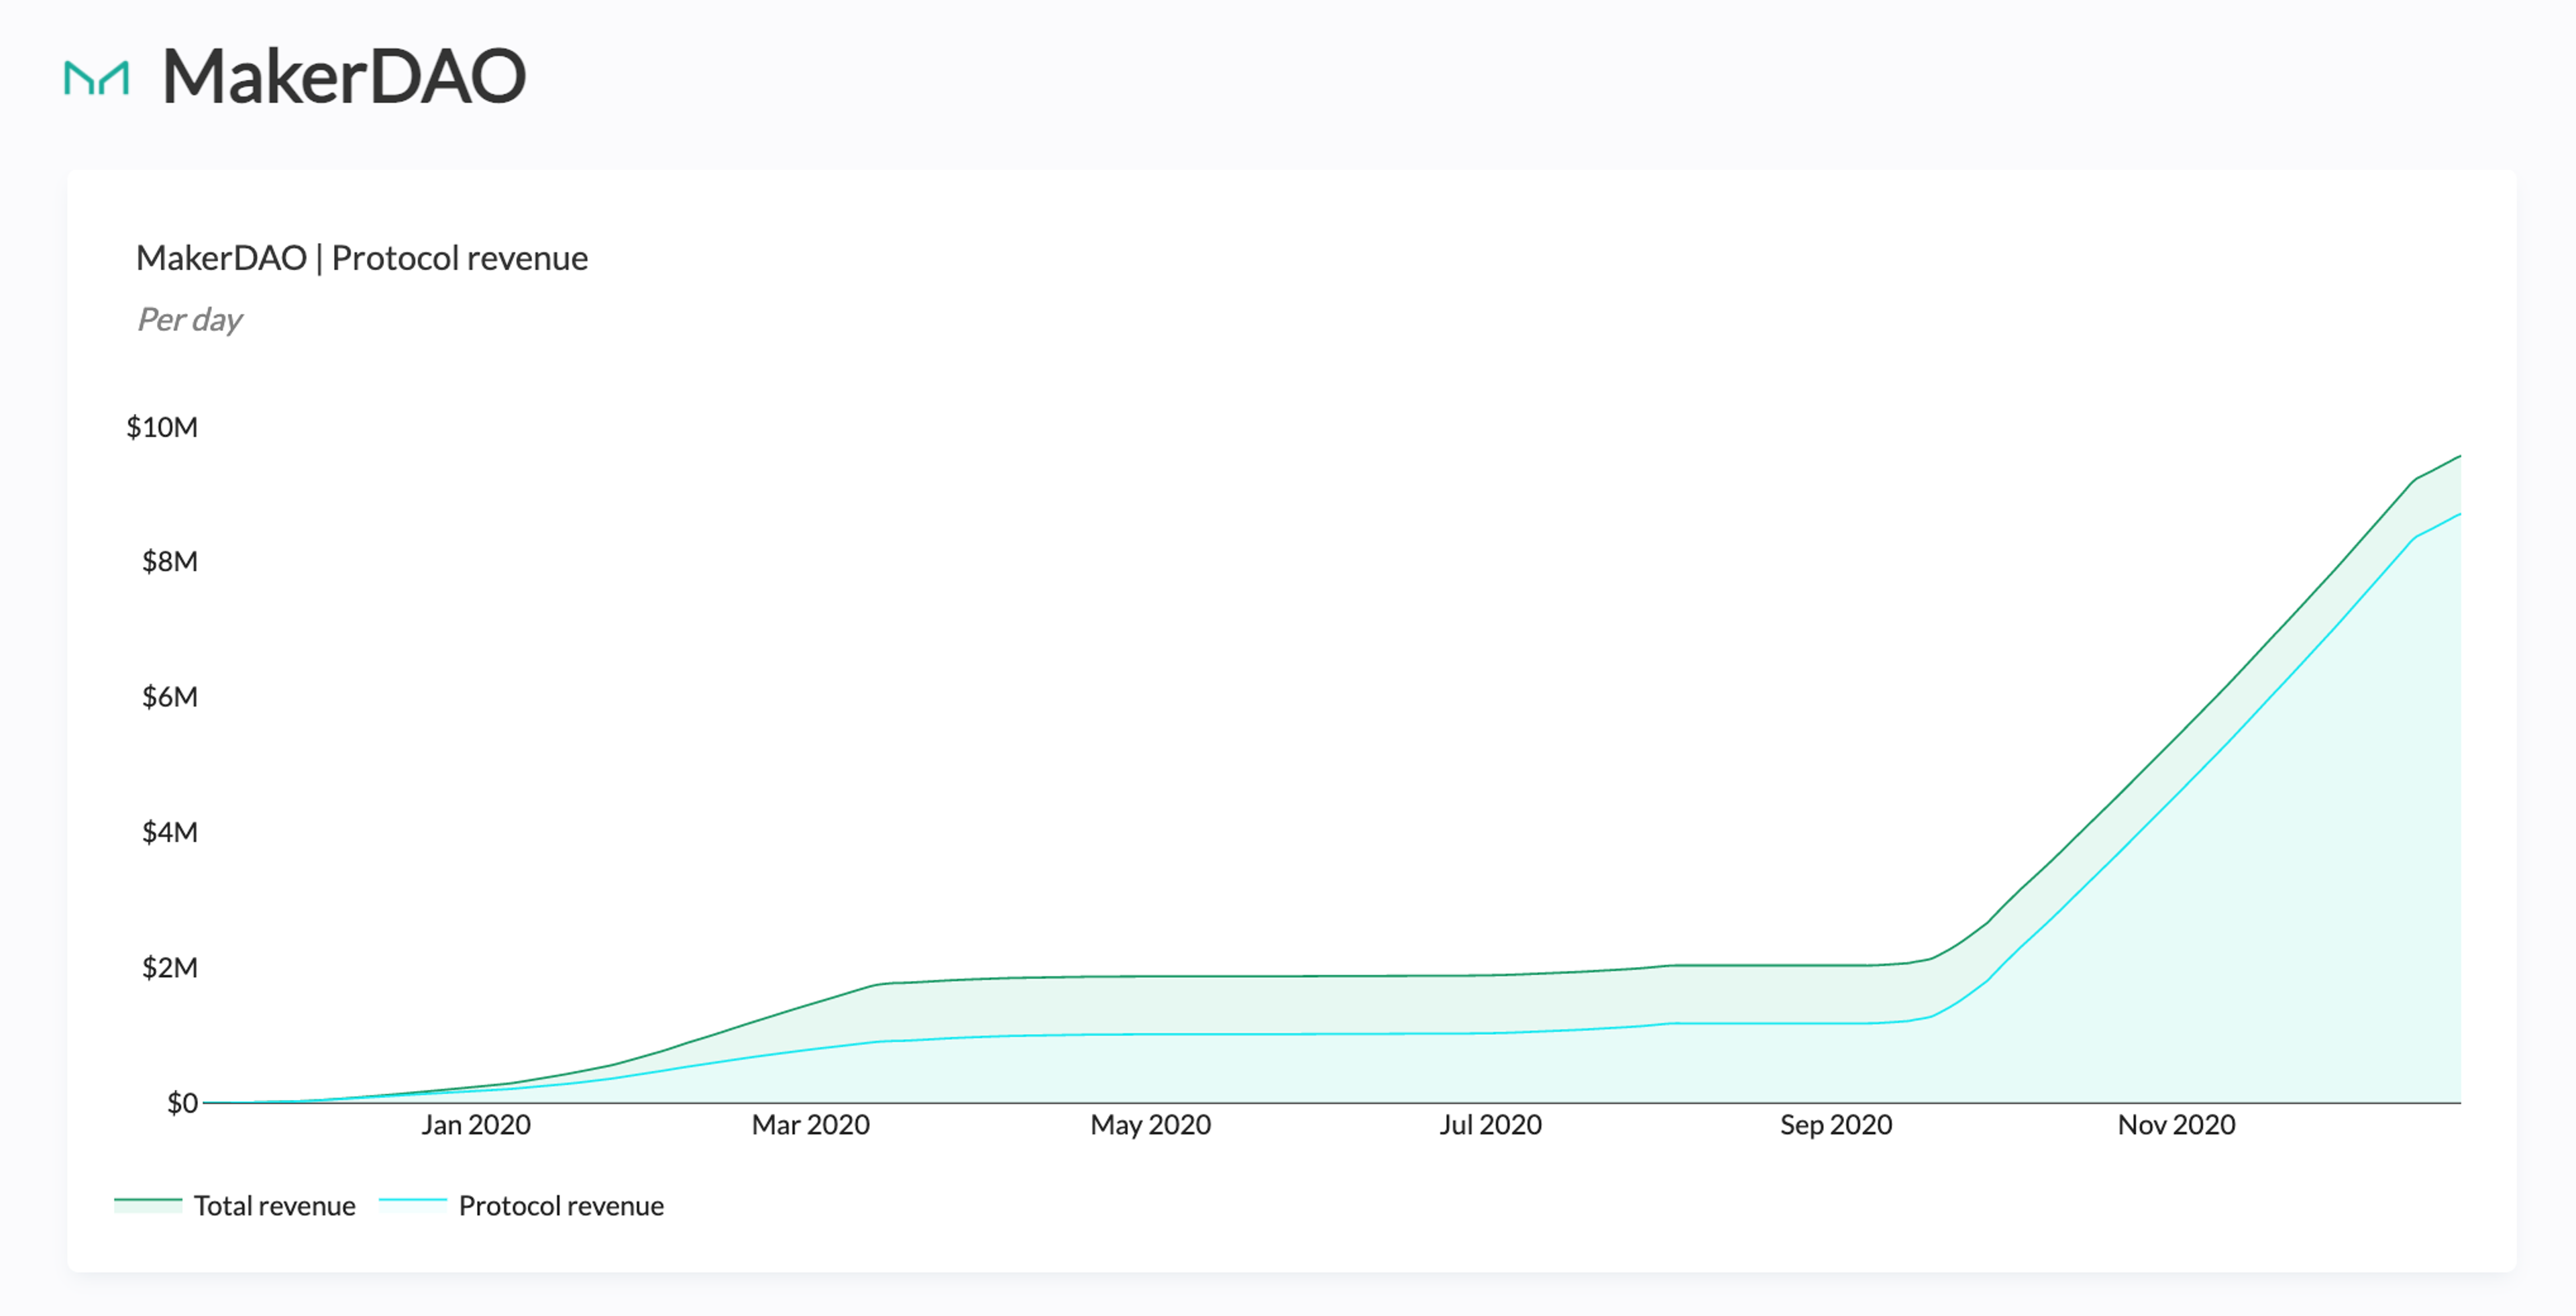
Task: Click the Nov 2020 axis label
Action: pos(2176,1125)
